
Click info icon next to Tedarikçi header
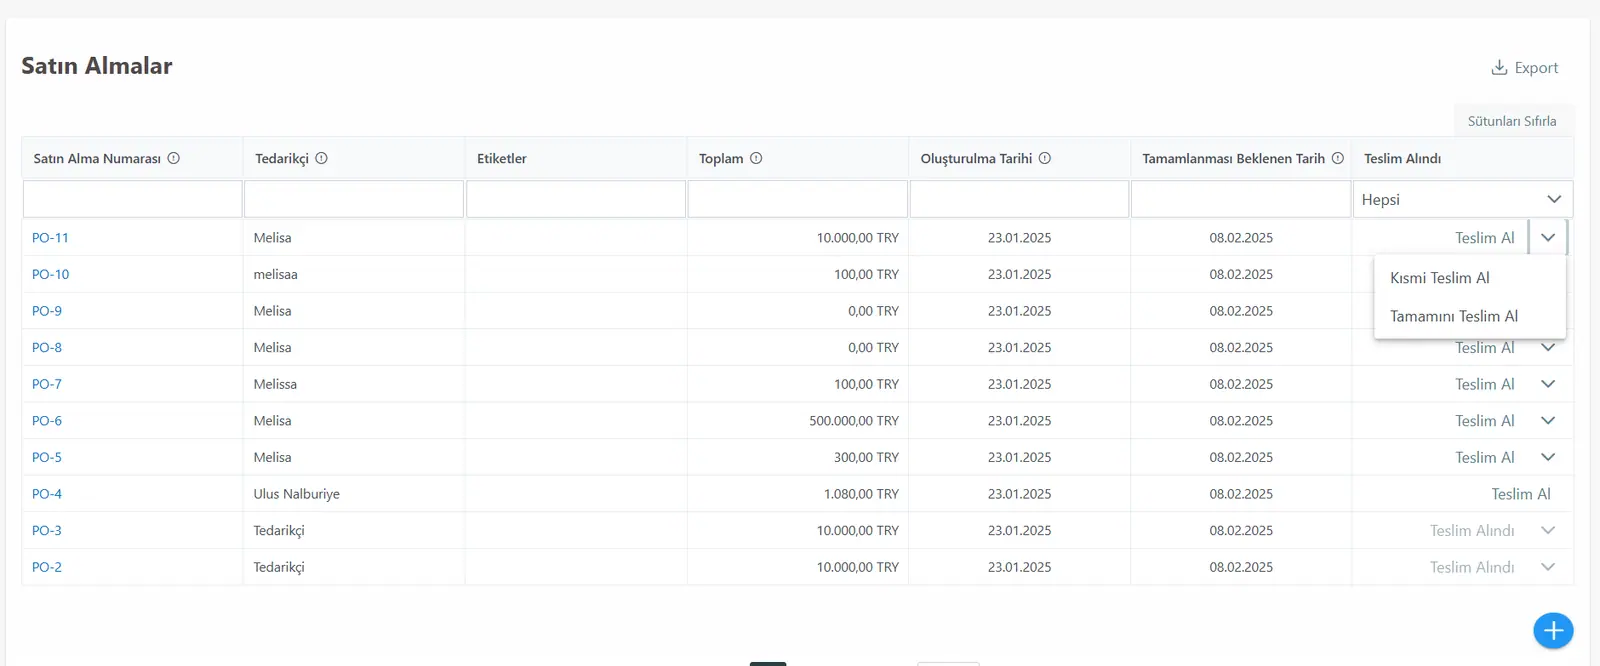point(322,158)
